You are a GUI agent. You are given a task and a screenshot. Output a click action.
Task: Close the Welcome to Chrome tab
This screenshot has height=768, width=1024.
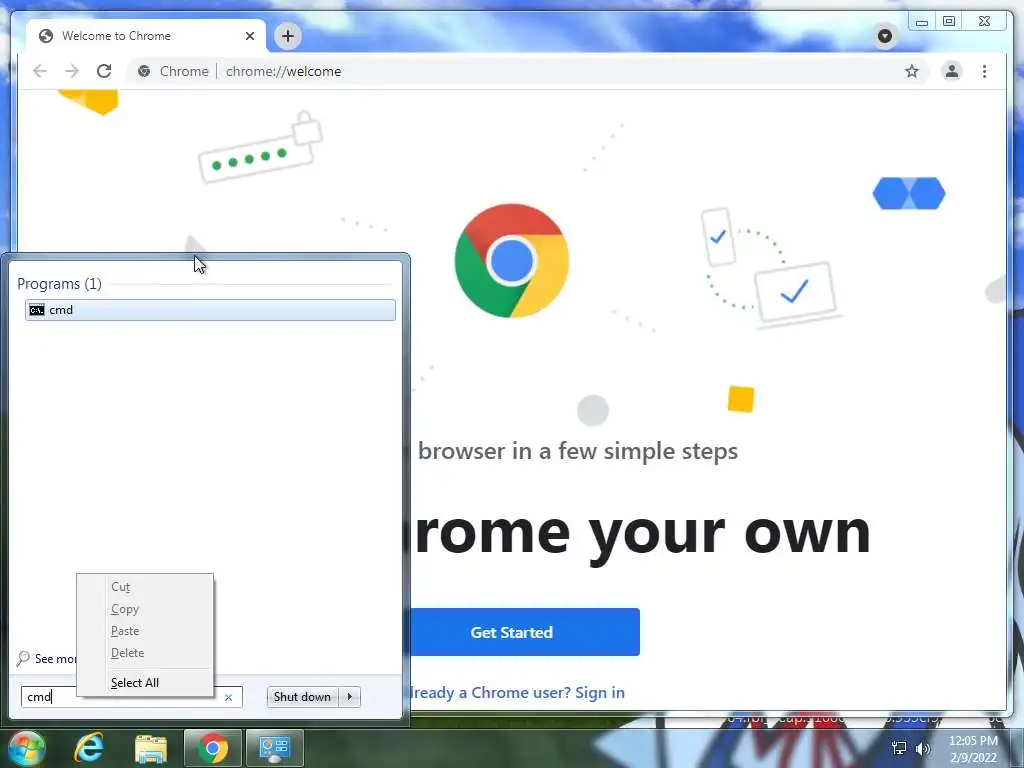pyautogui.click(x=249, y=36)
